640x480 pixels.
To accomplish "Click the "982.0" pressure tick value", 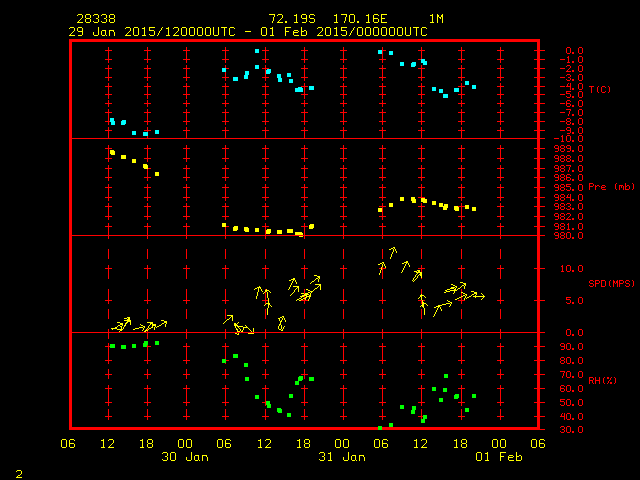I will (569, 217).
